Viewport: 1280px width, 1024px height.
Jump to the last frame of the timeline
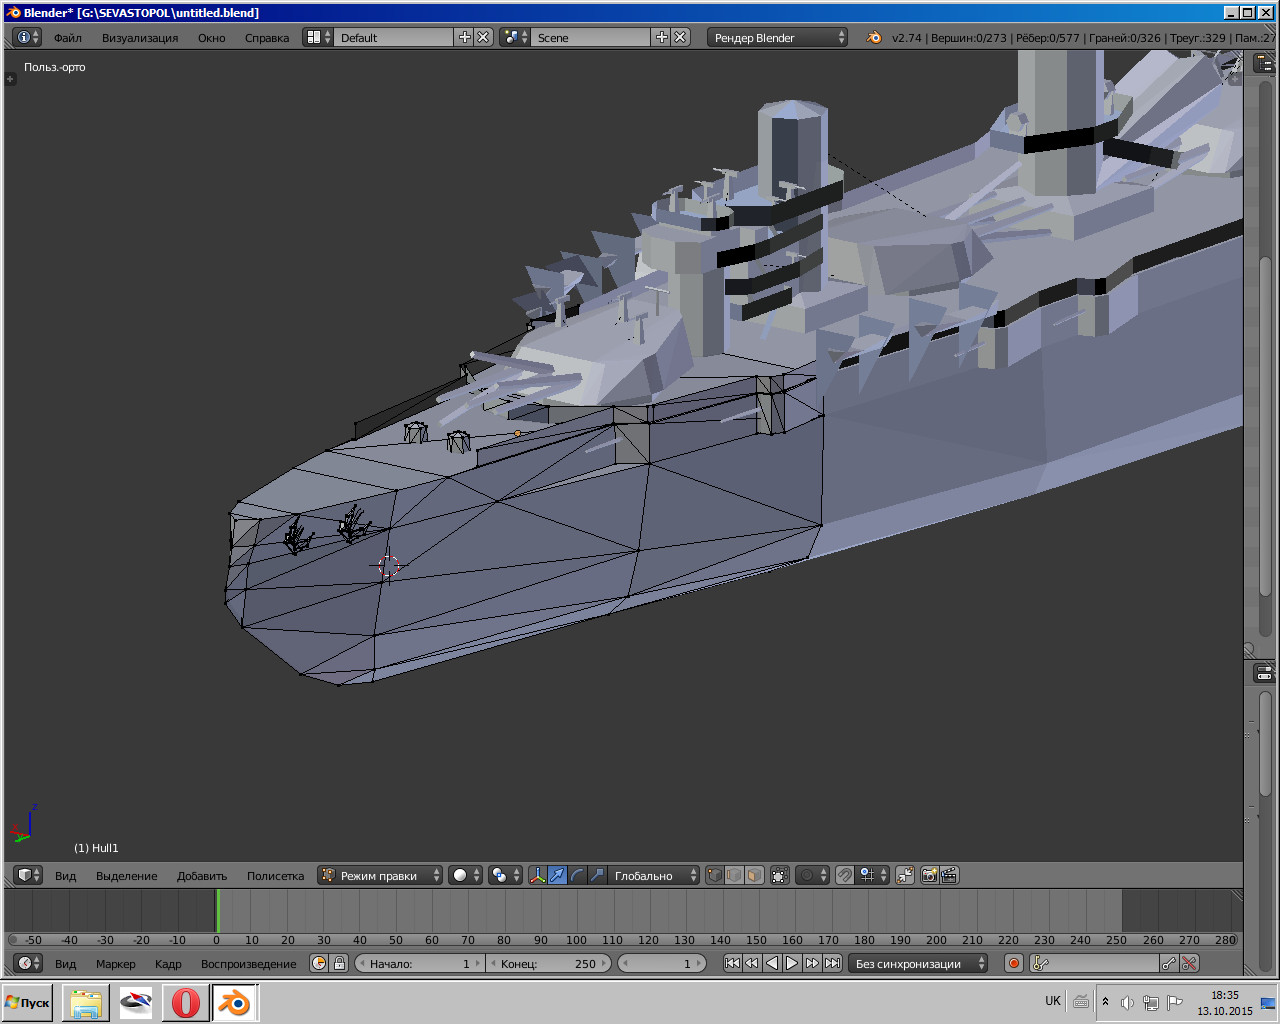[832, 963]
